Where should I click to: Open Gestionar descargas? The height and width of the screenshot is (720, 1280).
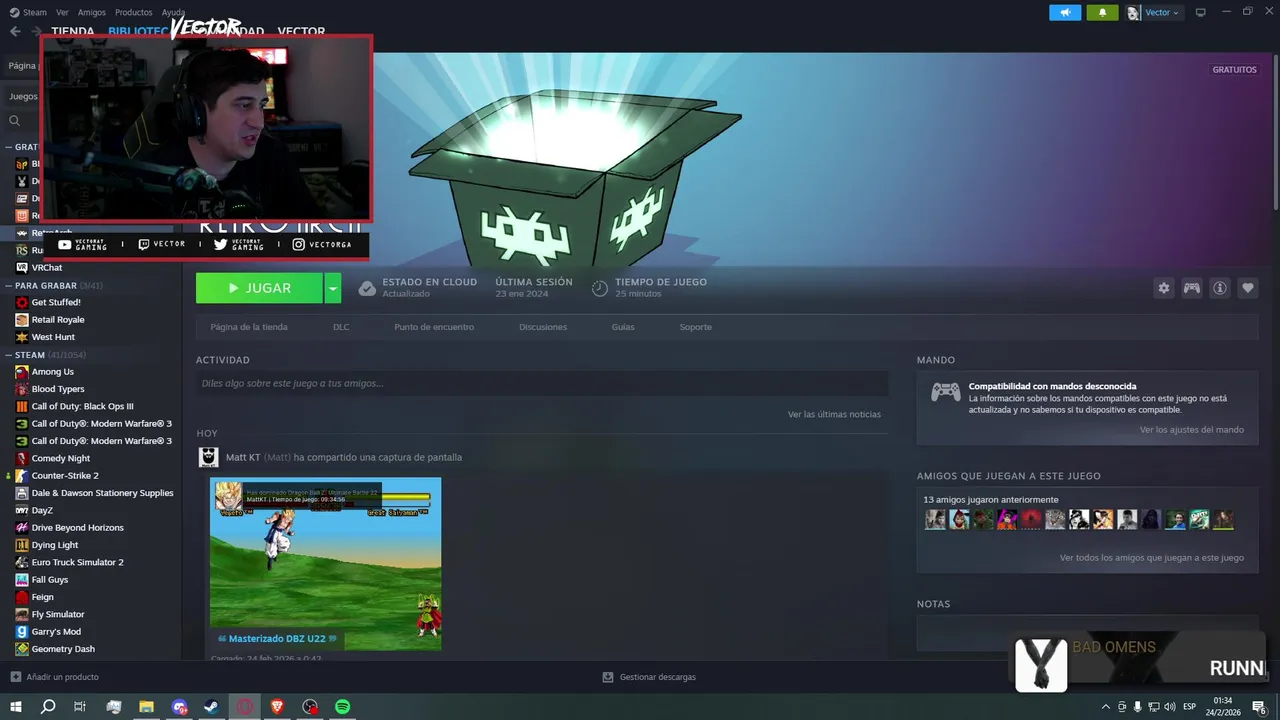tap(649, 677)
